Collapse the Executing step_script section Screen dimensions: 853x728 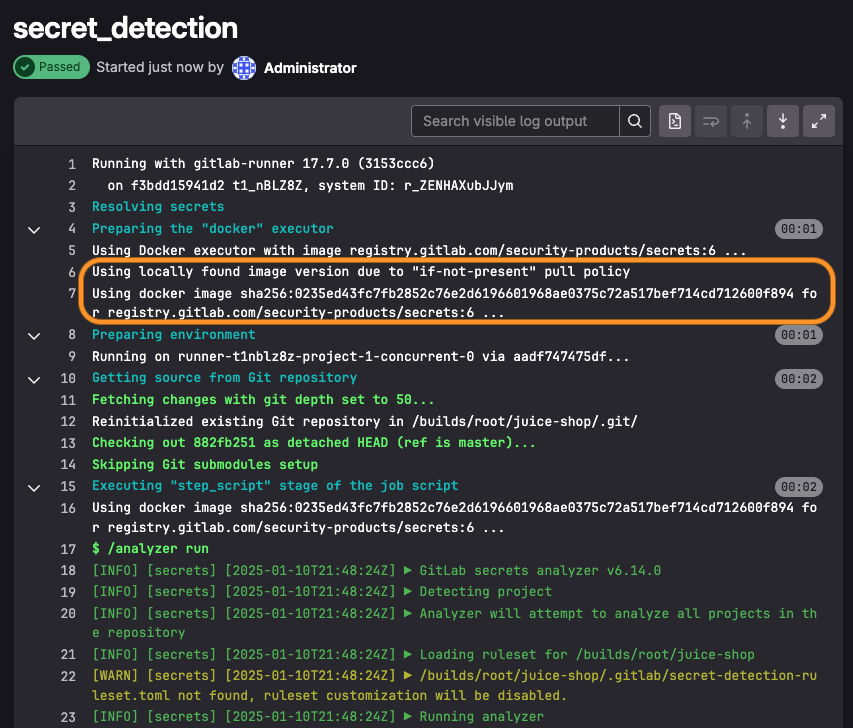click(34, 488)
